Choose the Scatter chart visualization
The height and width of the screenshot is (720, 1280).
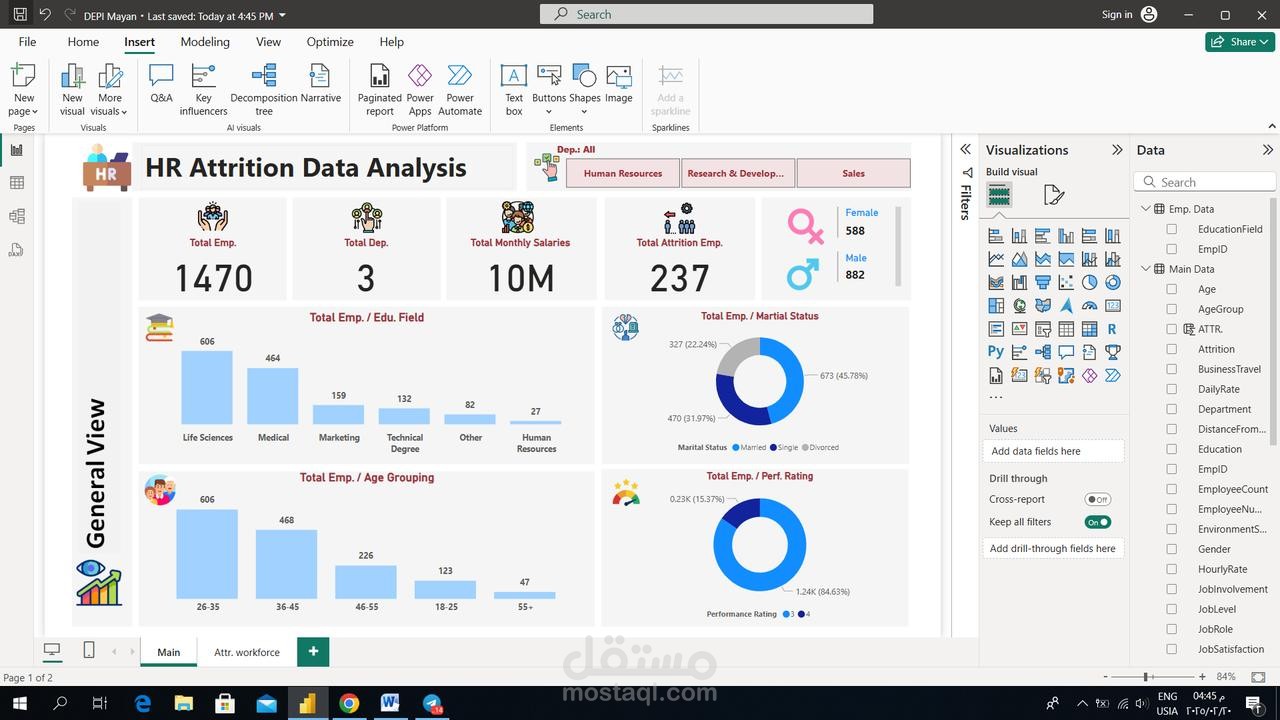[x=1066, y=282]
